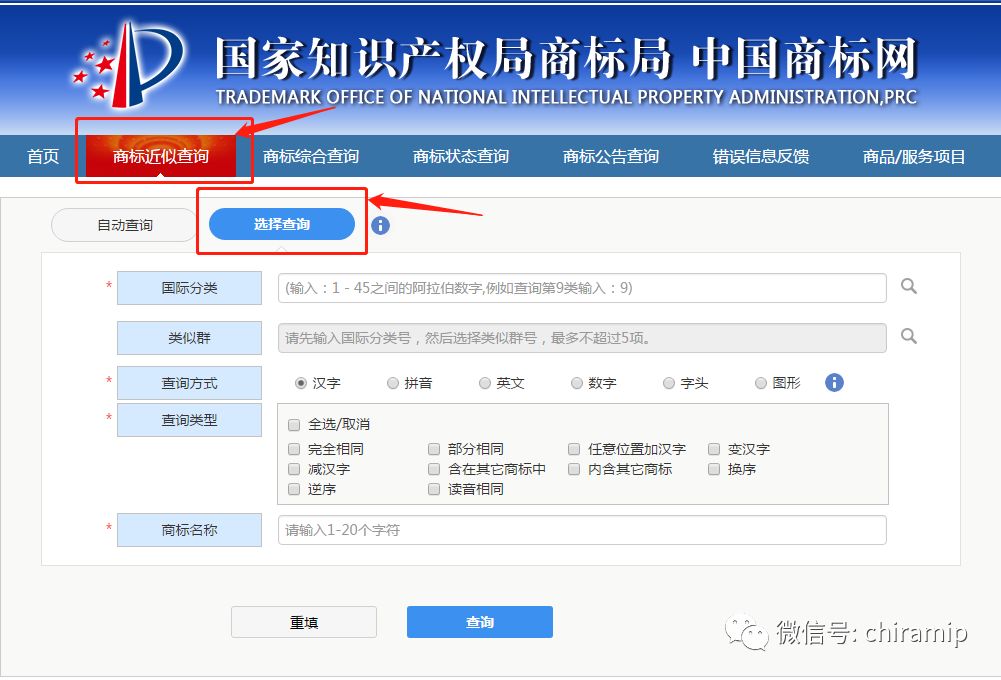This screenshot has height=680, width=1001.
Task: Select 图形 query method radio
Action: [760, 383]
